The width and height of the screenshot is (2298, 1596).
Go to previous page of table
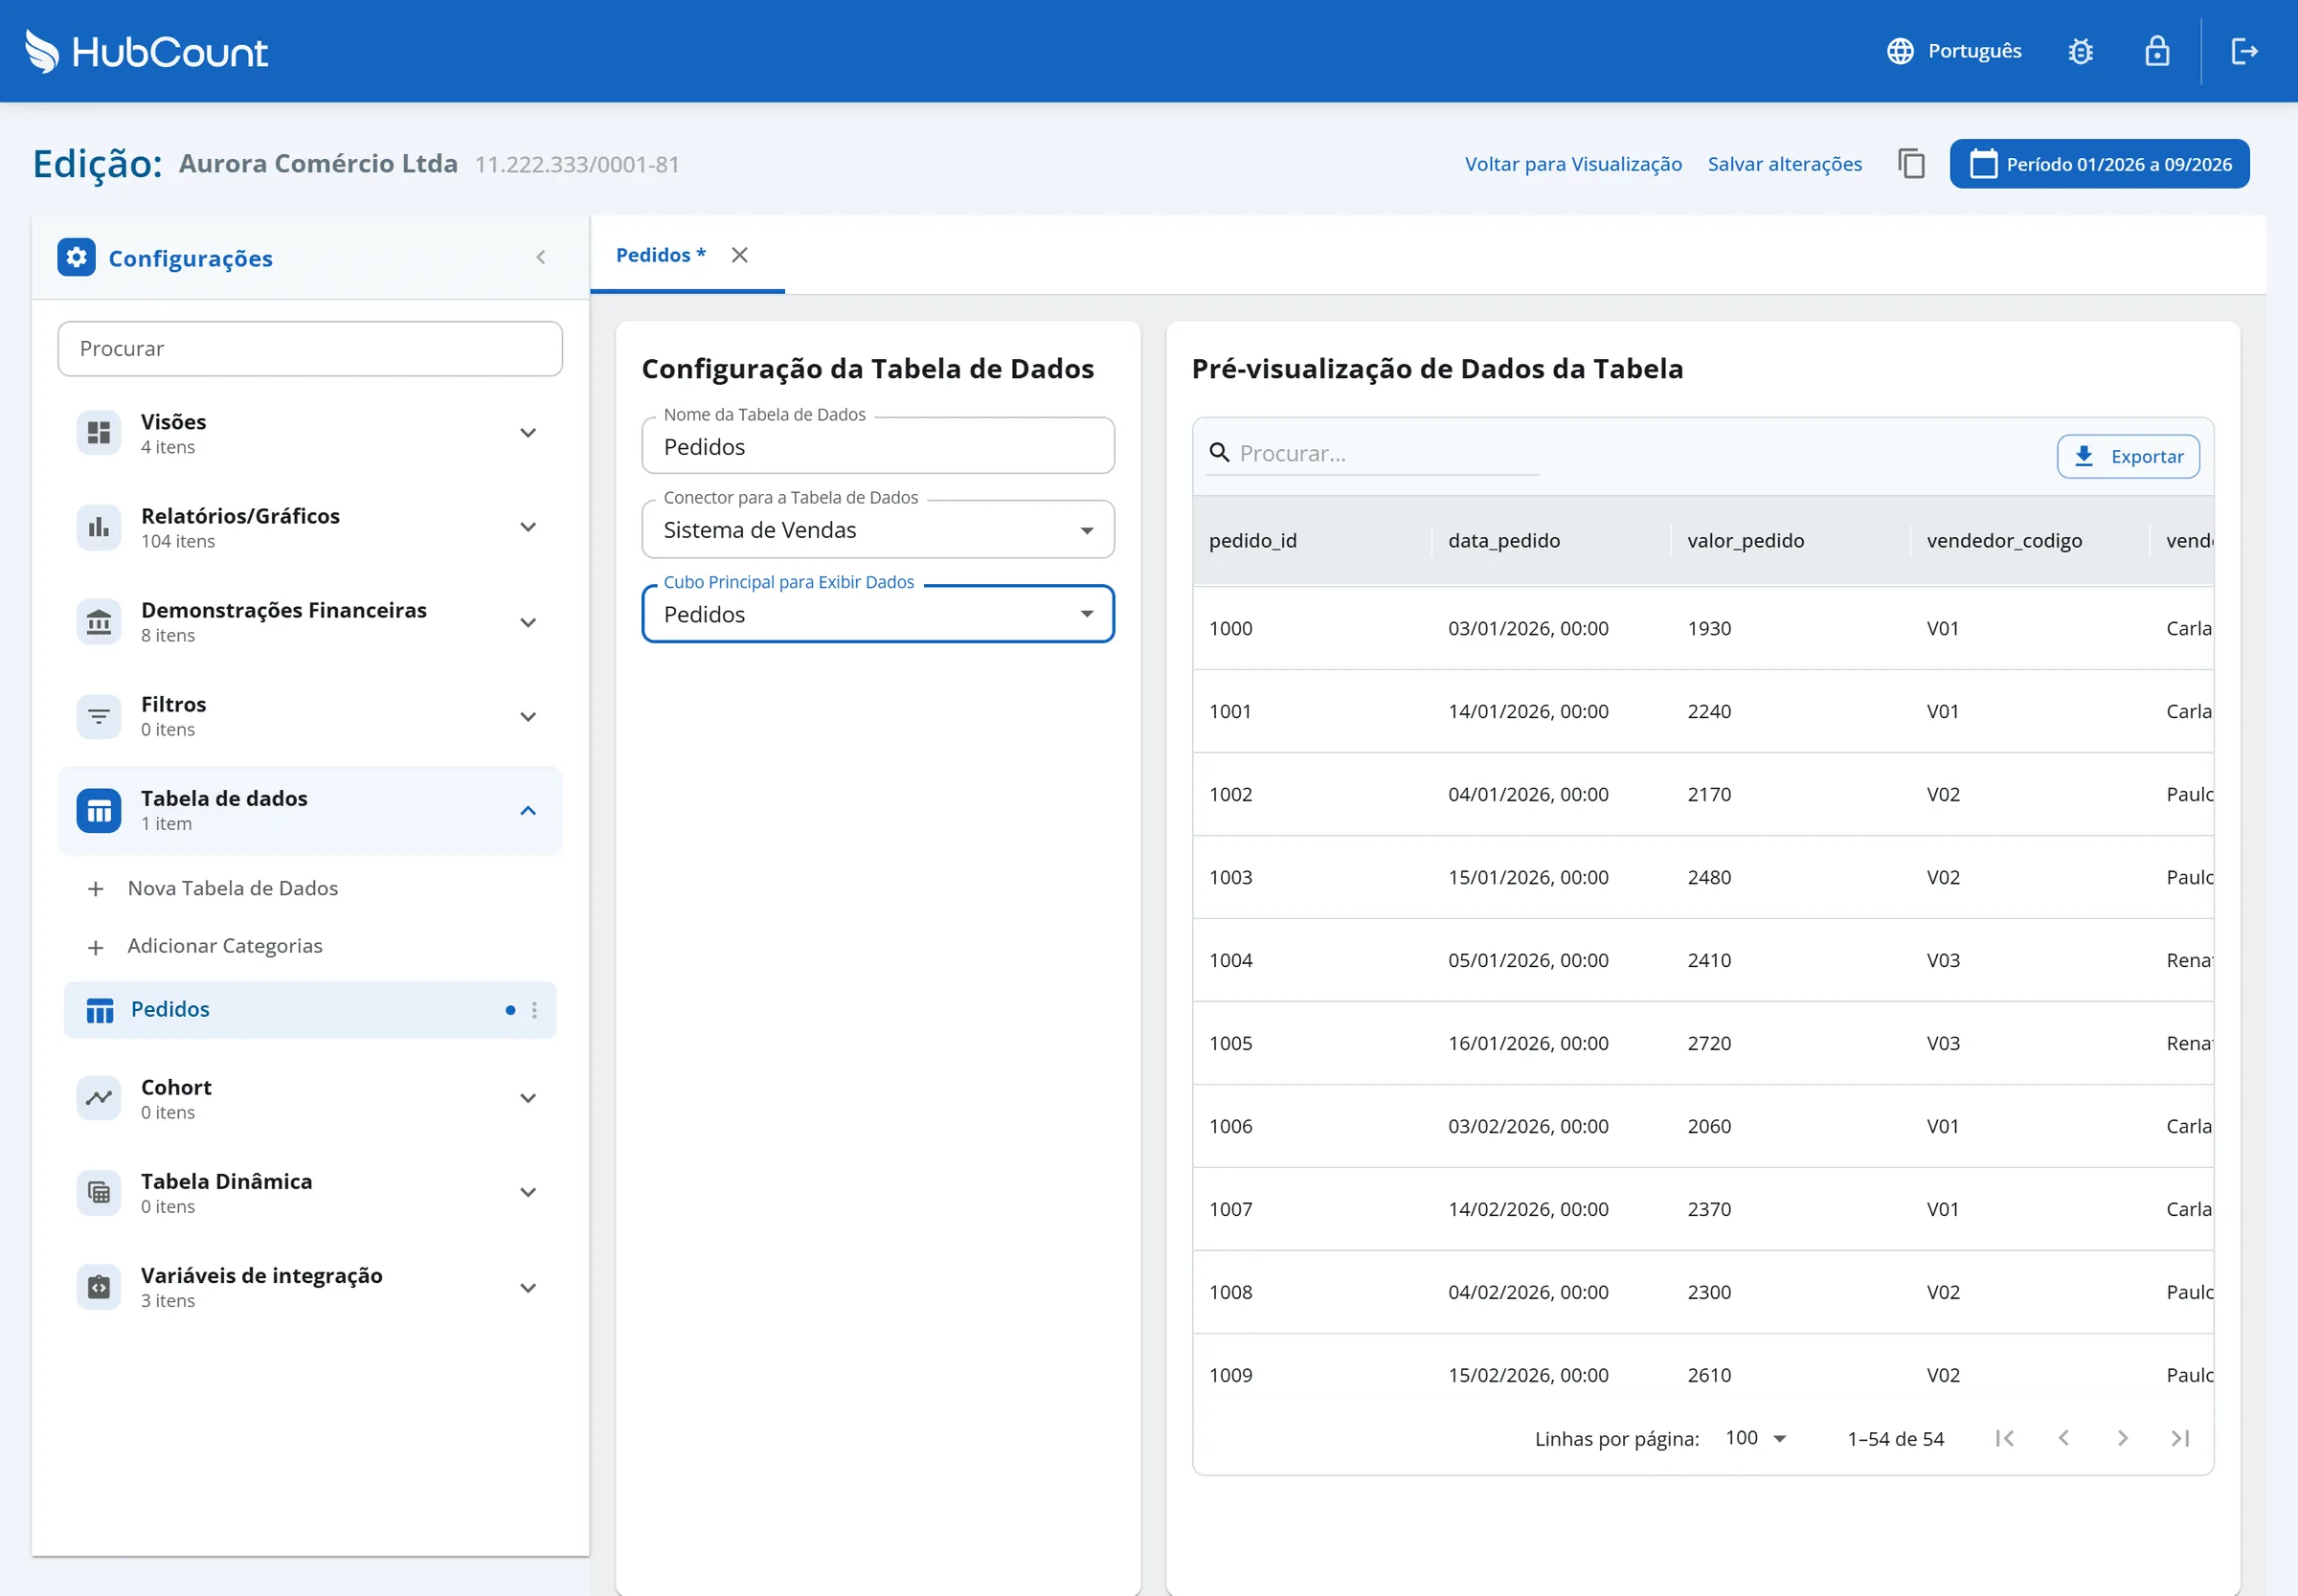(2063, 1438)
